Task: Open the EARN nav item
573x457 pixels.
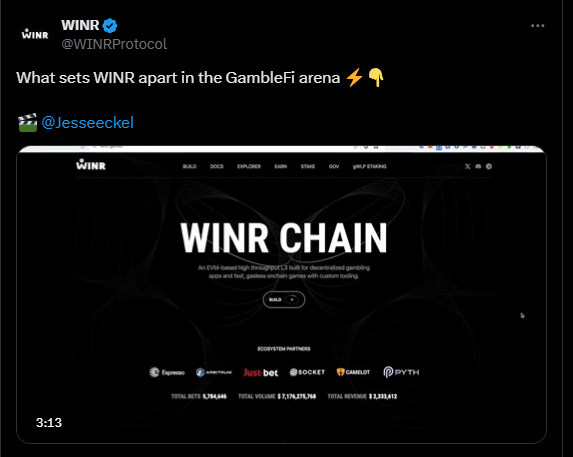Action: pos(281,166)
